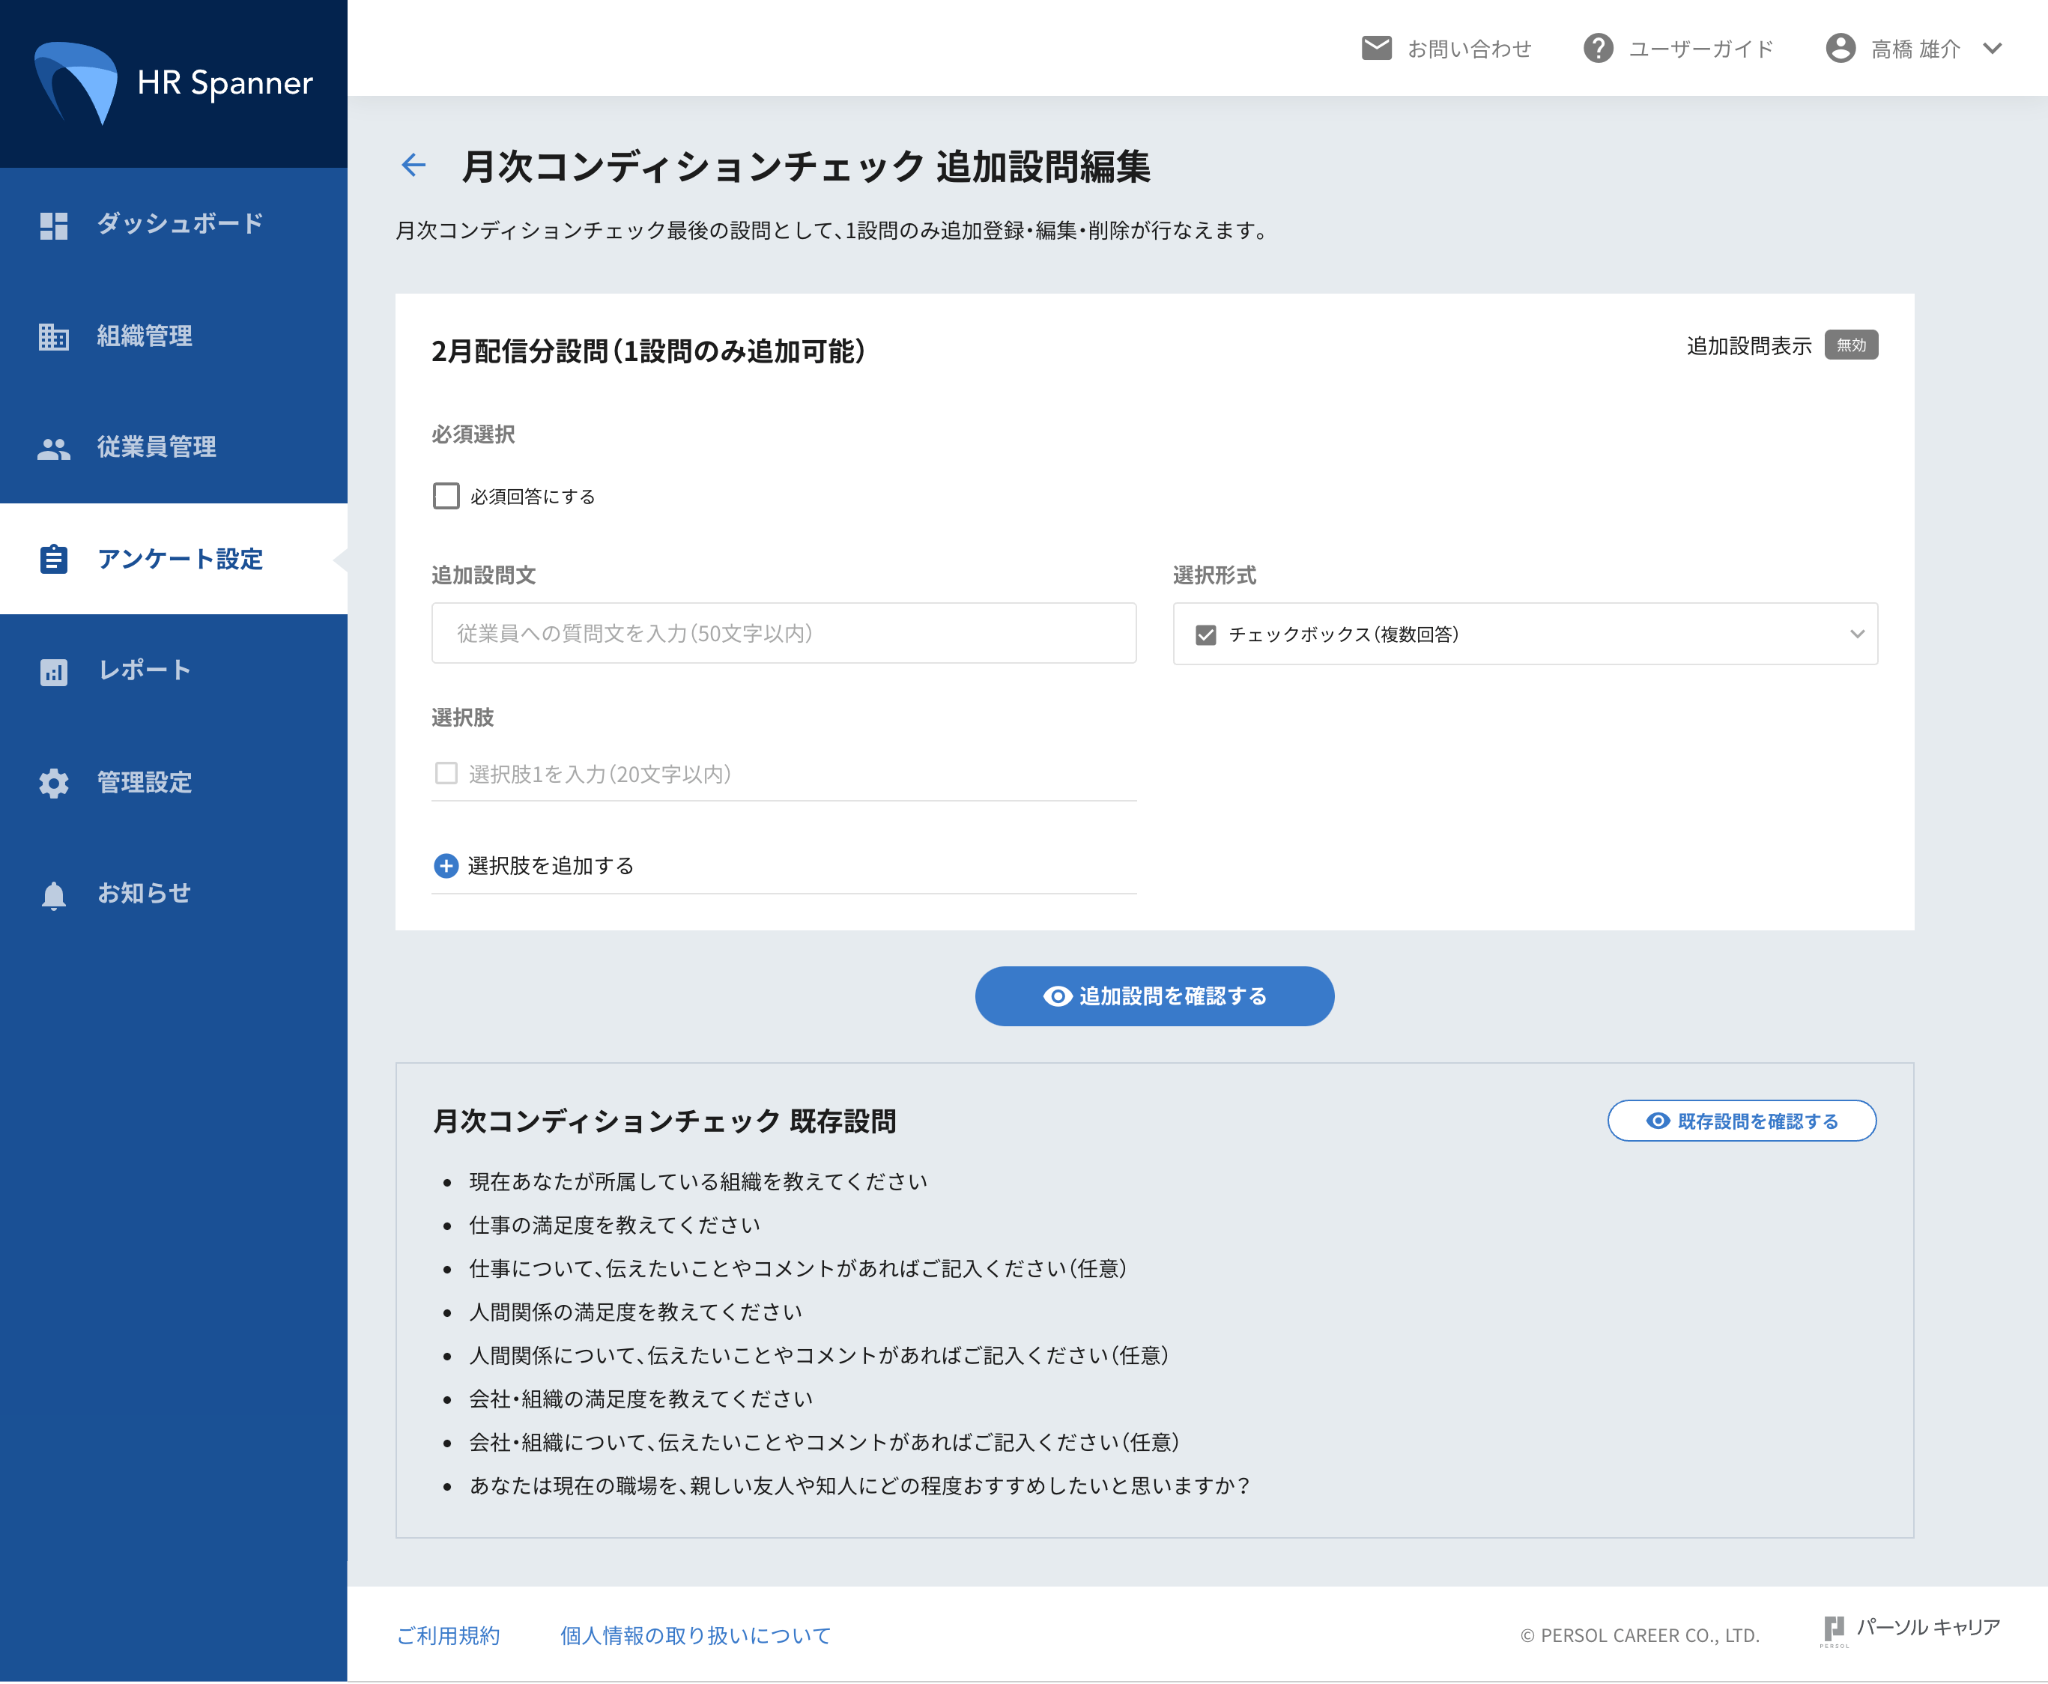
Task: Open the ご利用規約 footer link
Action: [448, 1635]
